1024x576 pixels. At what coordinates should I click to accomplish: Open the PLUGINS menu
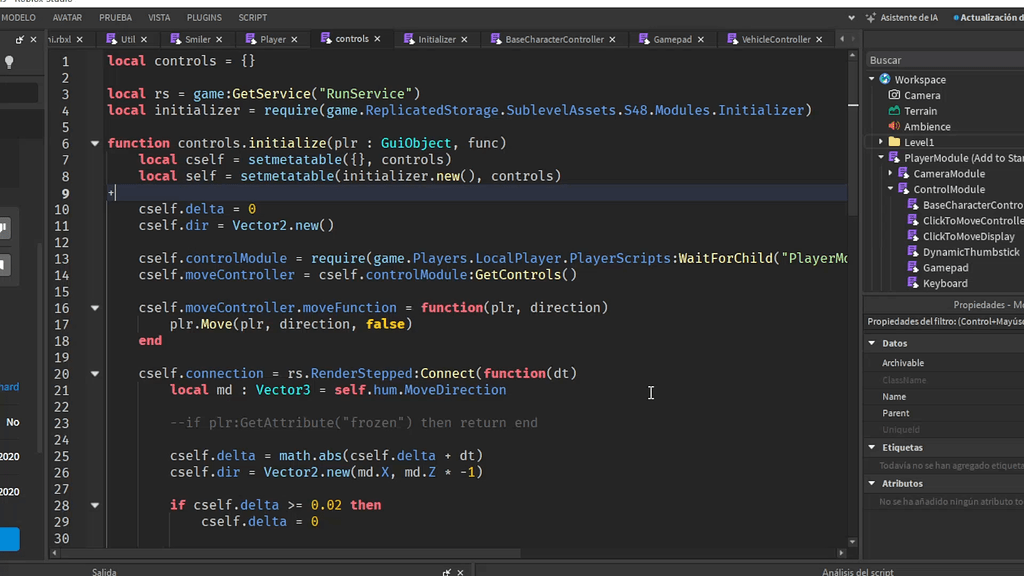(x=204, y=17)
